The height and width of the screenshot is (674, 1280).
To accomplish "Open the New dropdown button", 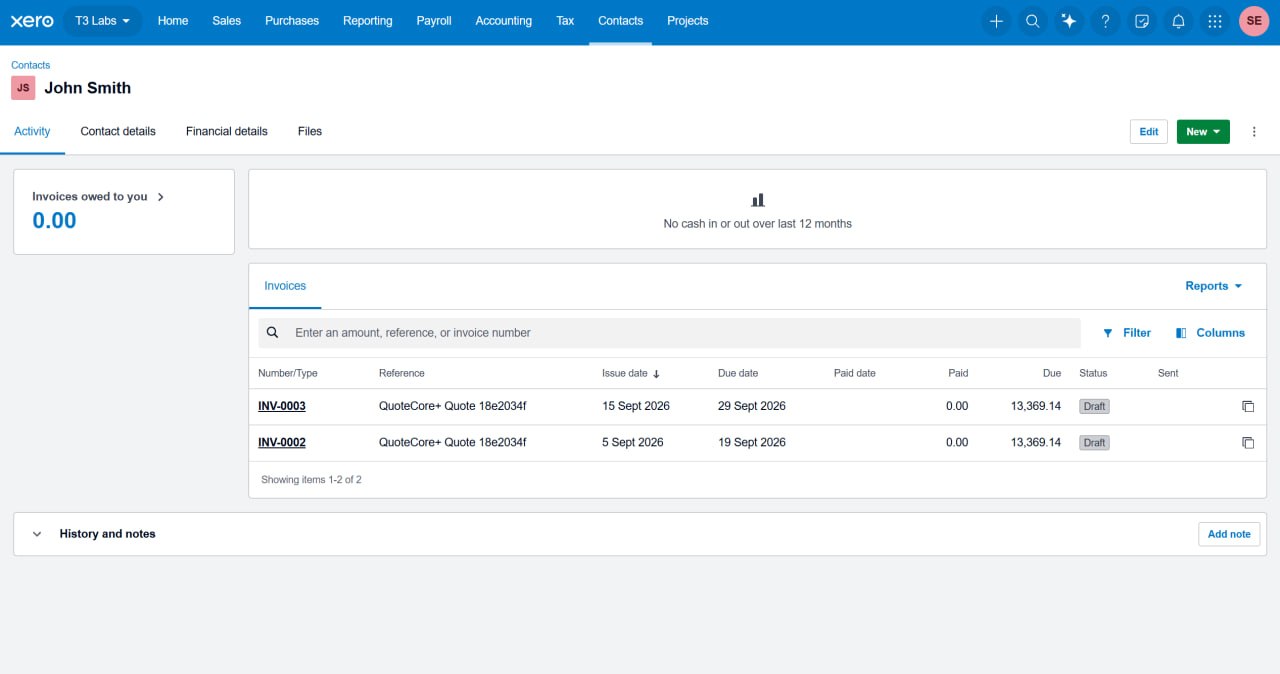I will coord(1203,132).
